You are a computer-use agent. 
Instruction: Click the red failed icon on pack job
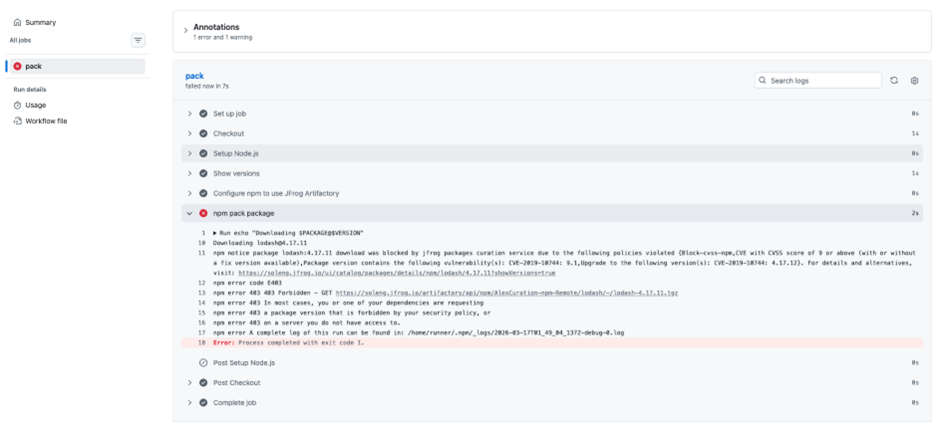(17, 66)
